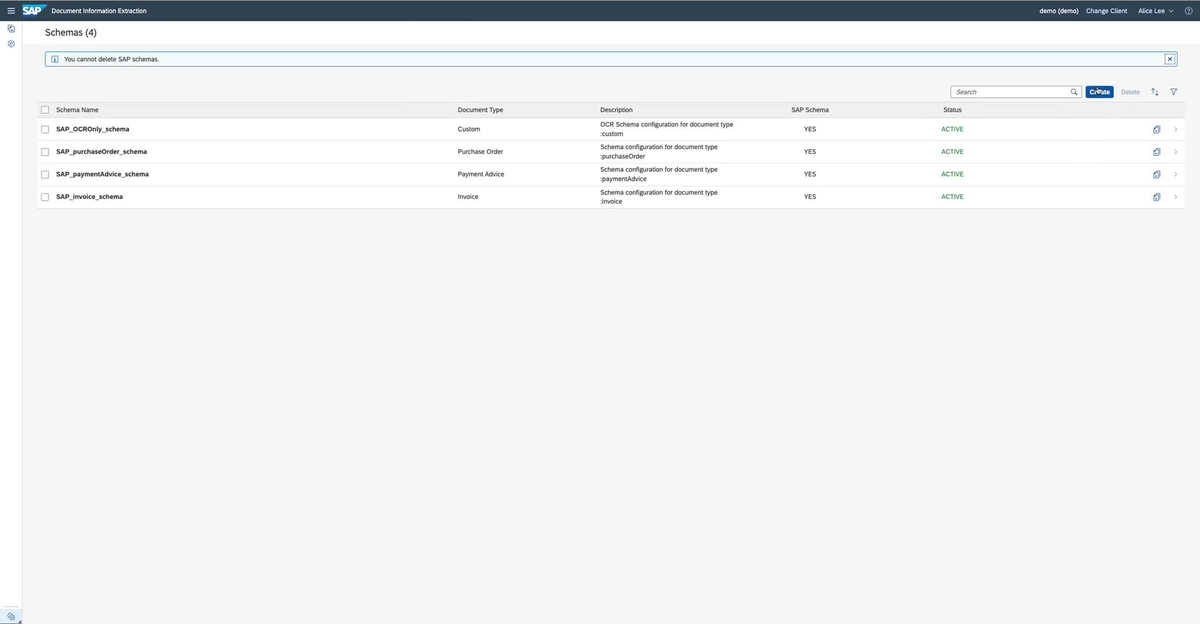Open the Change Client link
The height and width of the screenshot is (624, 1200).
tap(1107, 9)
